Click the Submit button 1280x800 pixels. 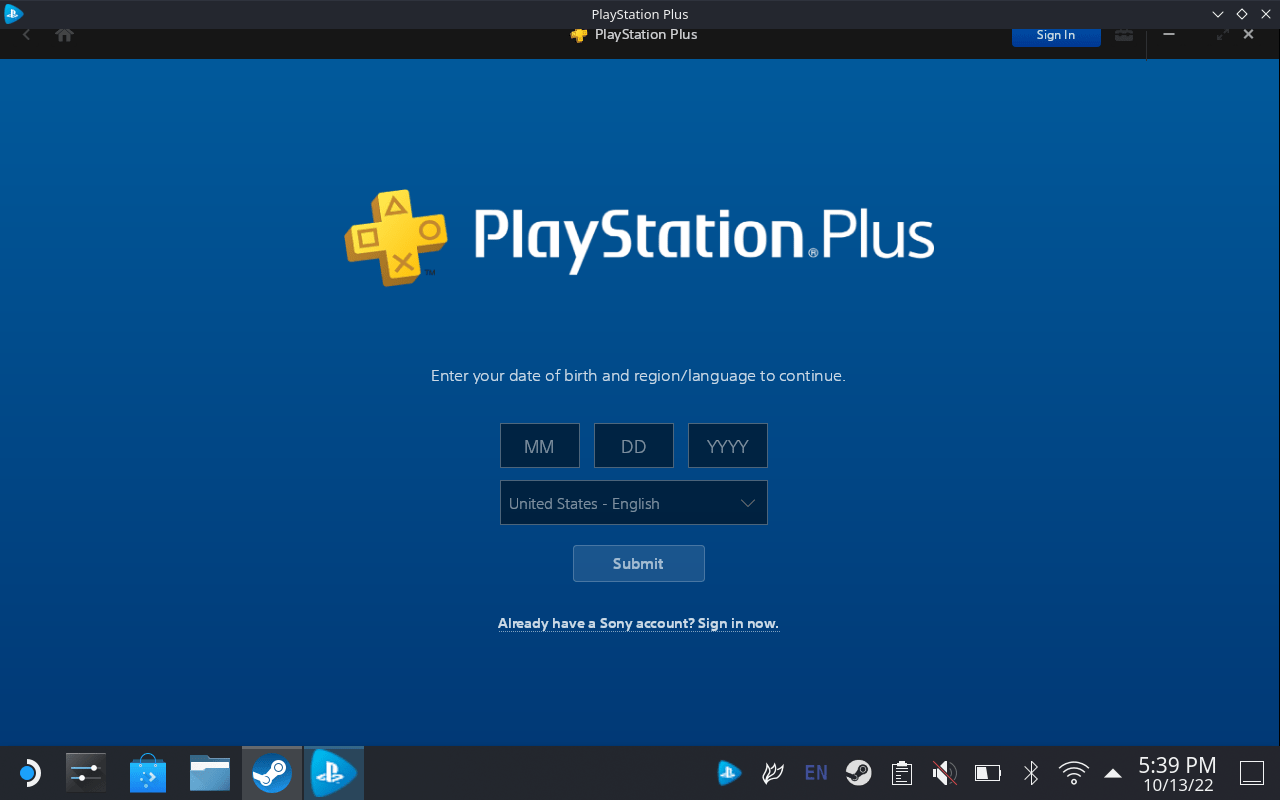click(639, 563)
